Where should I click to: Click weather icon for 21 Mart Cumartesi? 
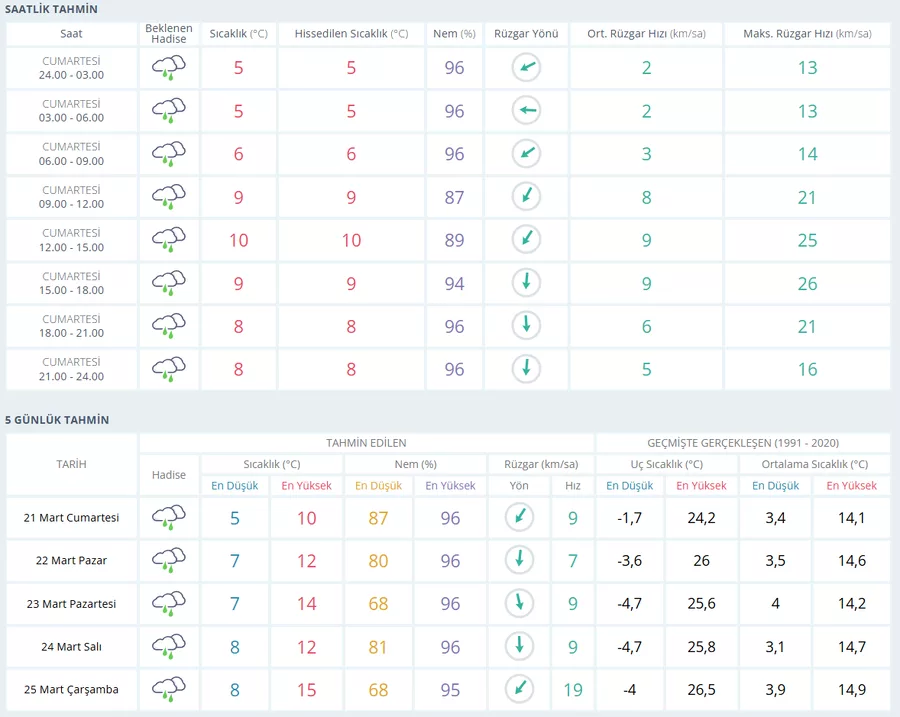coord(169,518)
